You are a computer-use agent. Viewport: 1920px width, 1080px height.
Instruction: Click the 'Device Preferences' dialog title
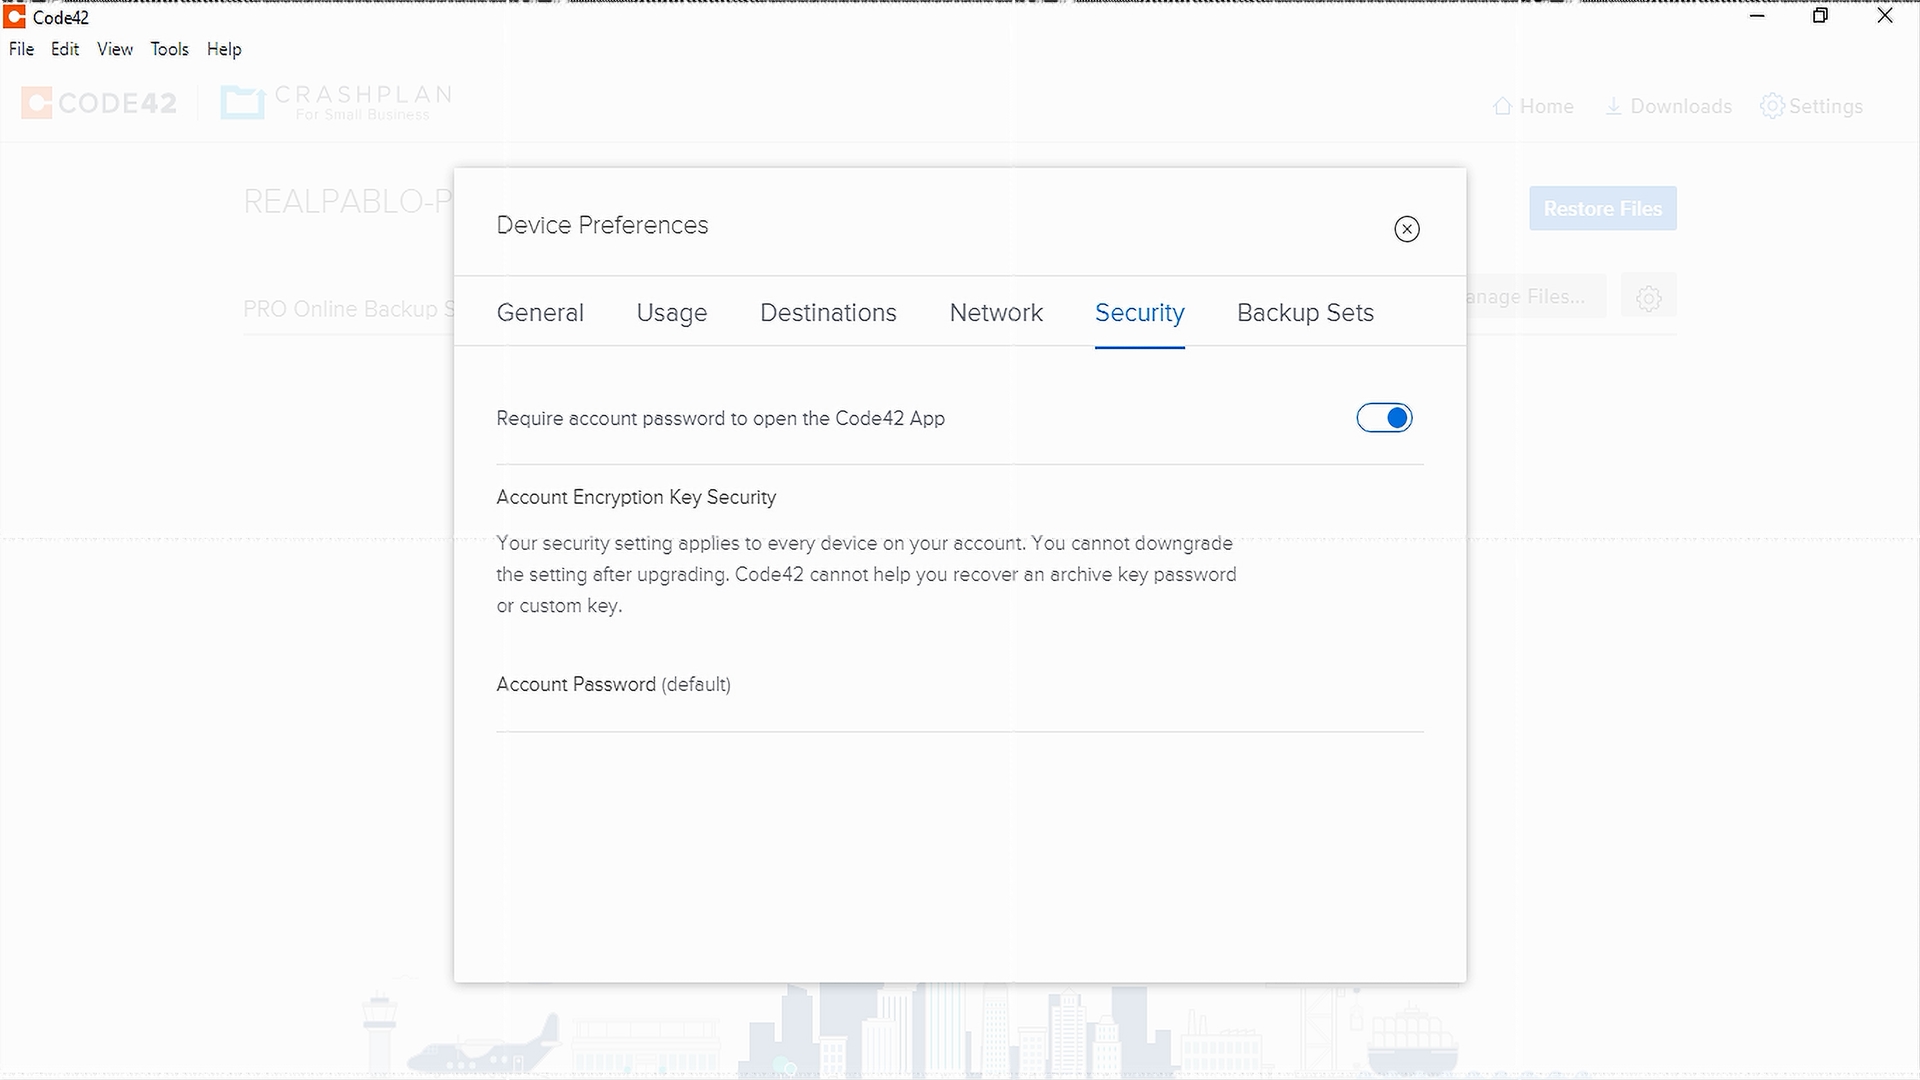[x=602, y=225]
